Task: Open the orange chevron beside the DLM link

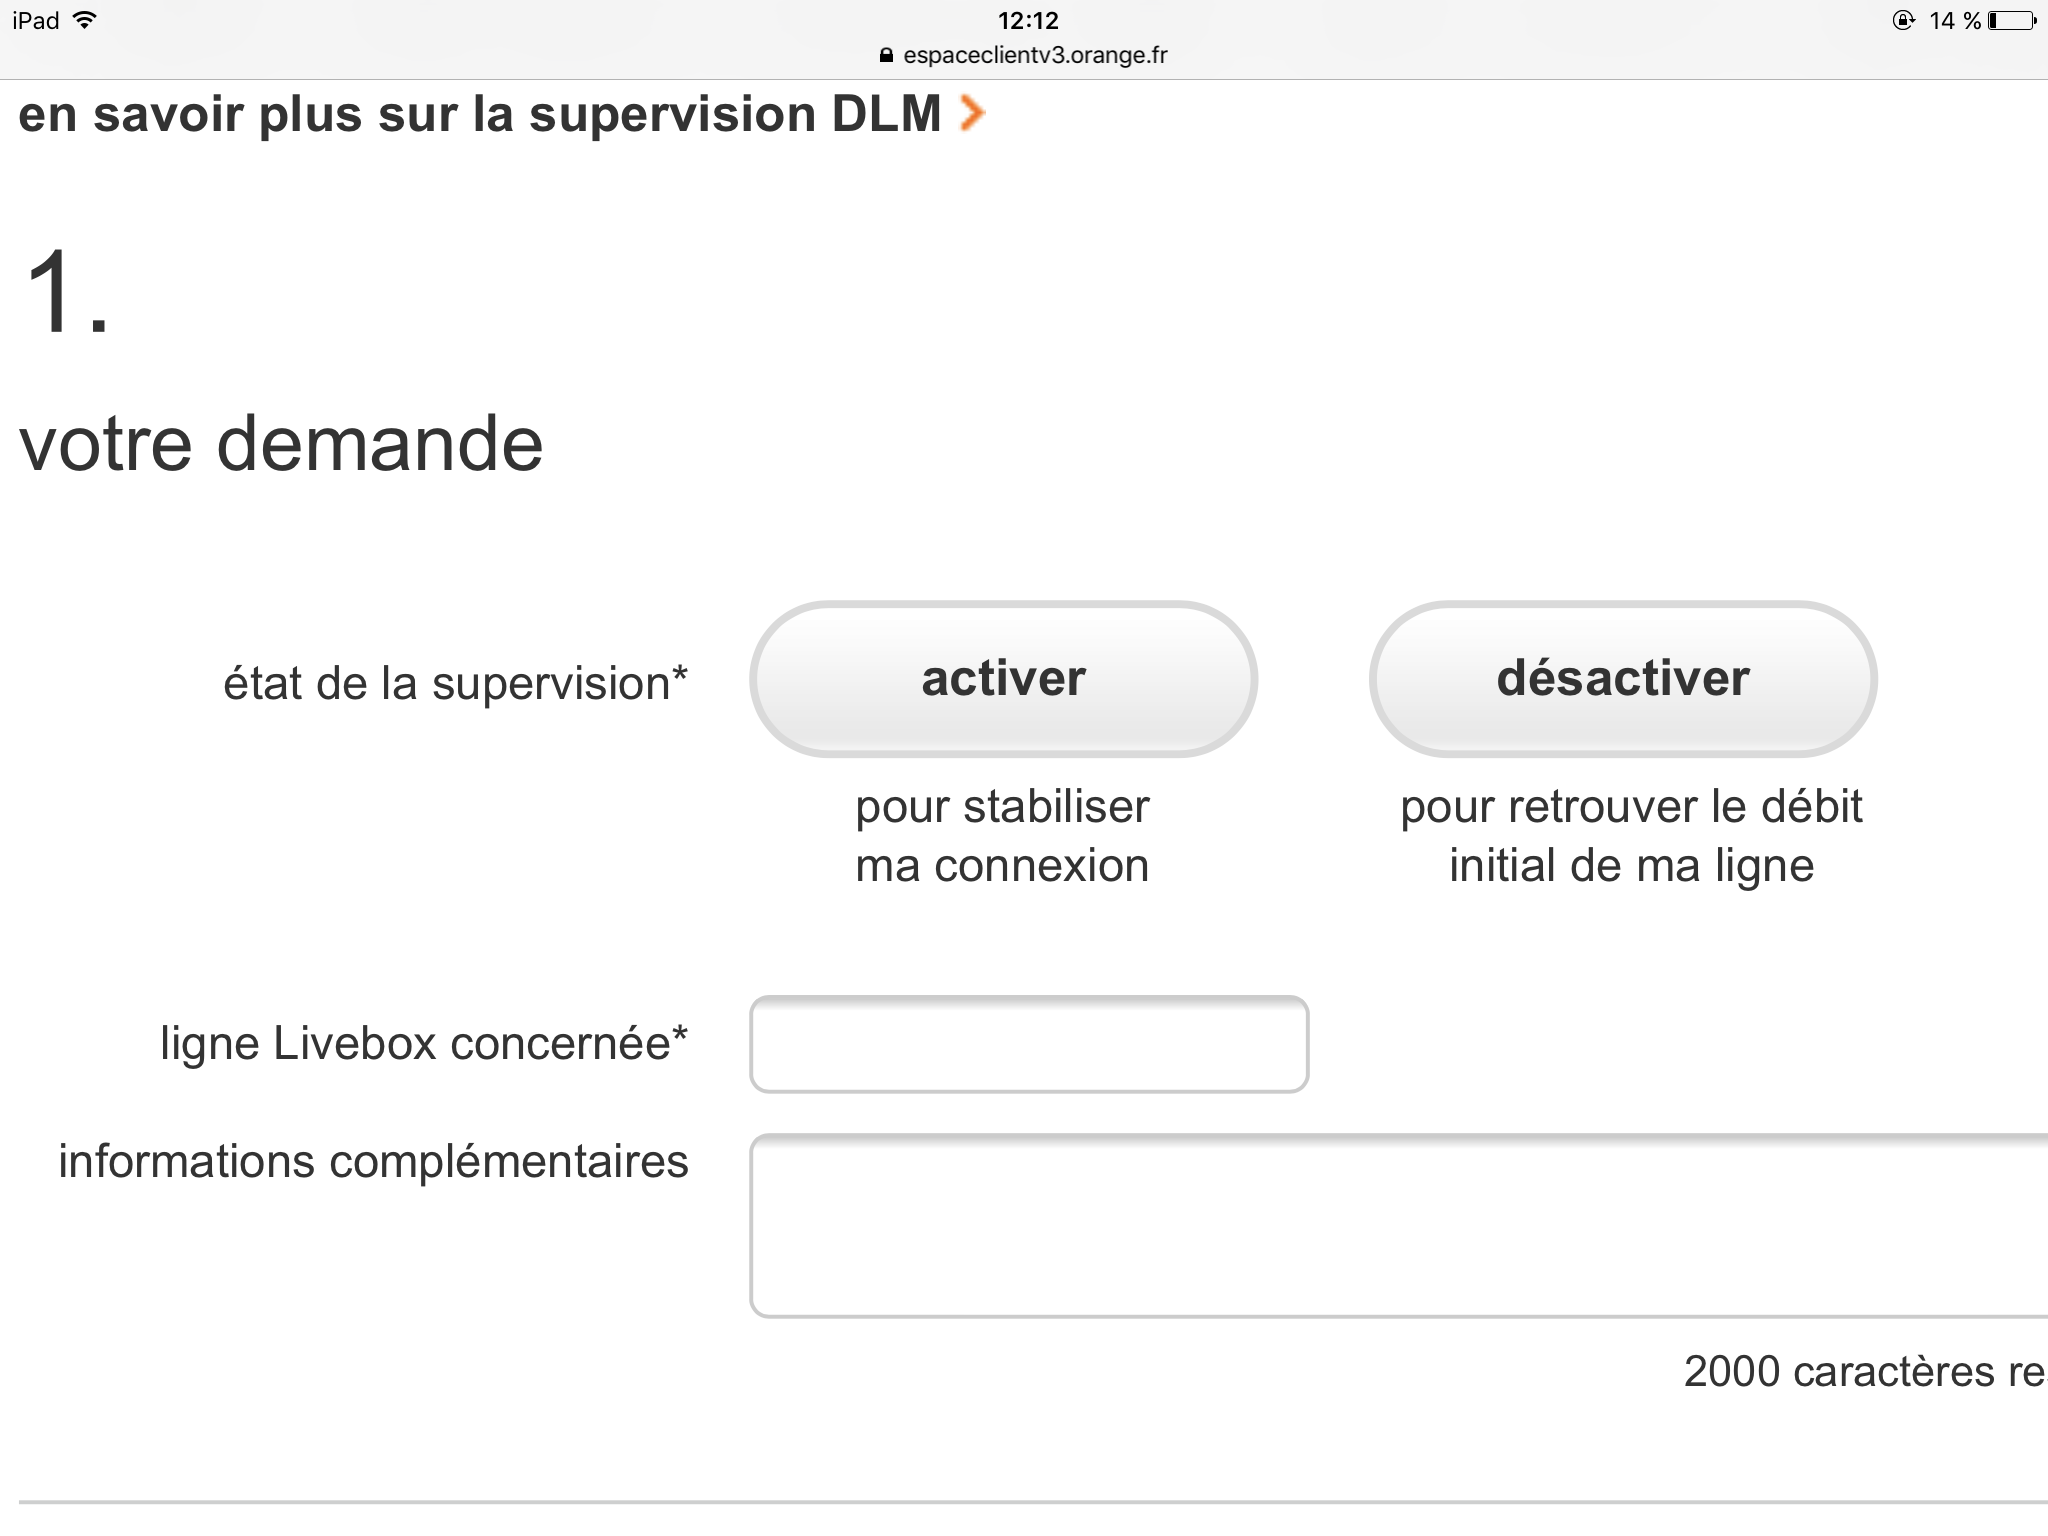Action: tap(972, 113)
